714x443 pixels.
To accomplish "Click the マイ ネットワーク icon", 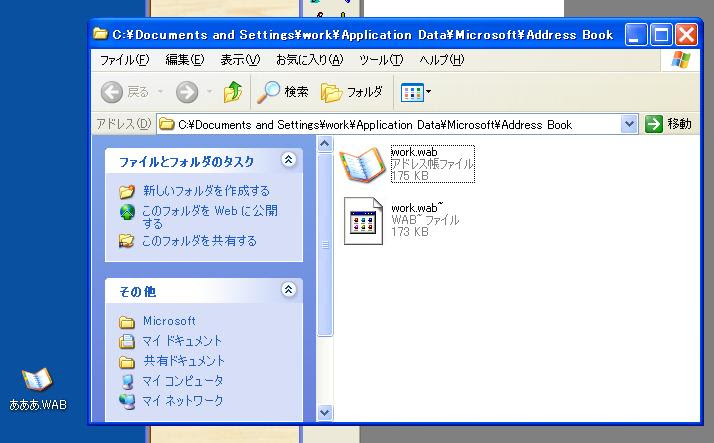I will [127, 401].
